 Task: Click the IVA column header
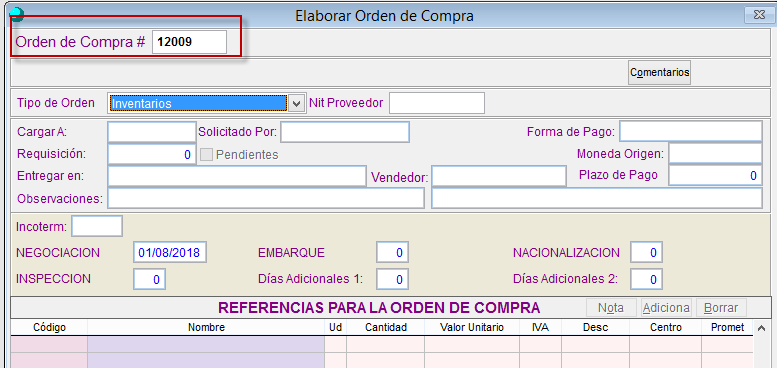coord(540,327)
